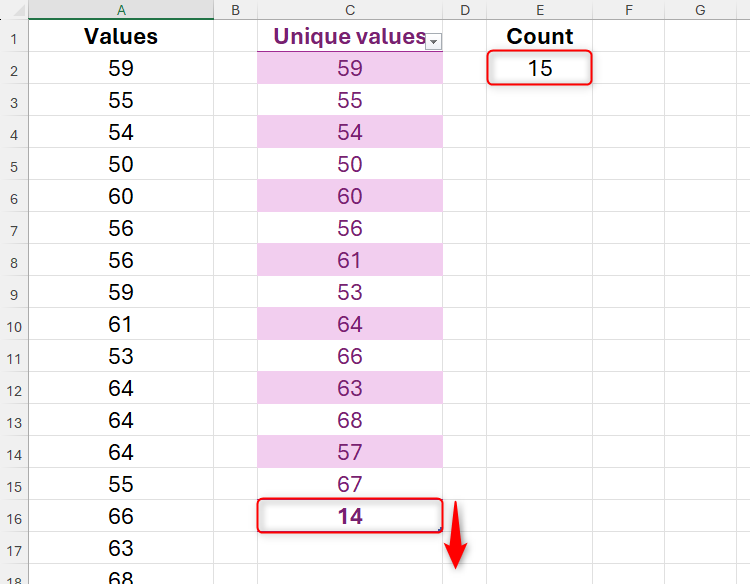Click the row 10 header
This screenshot has height=584, width=750.
[x=13, y=325]
